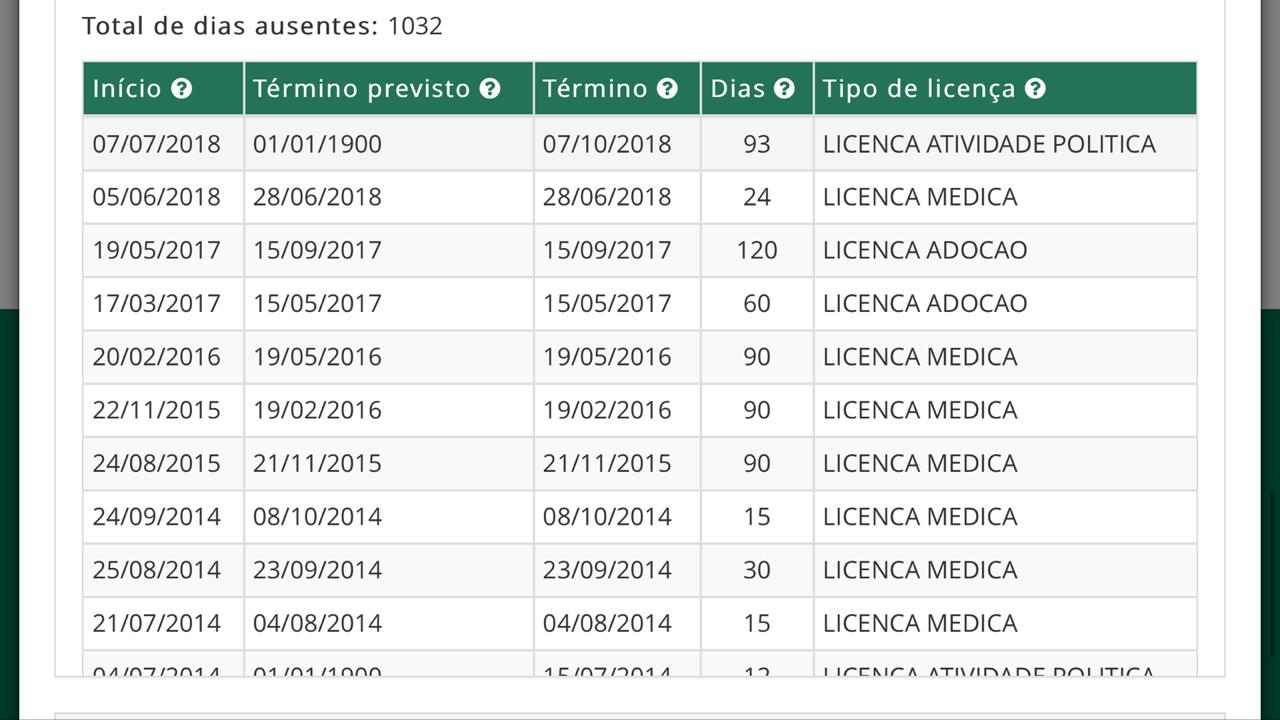The image size is (1280, 720).
Task: Click help icon beside Dias header
Action: click(x=784, y=89)
